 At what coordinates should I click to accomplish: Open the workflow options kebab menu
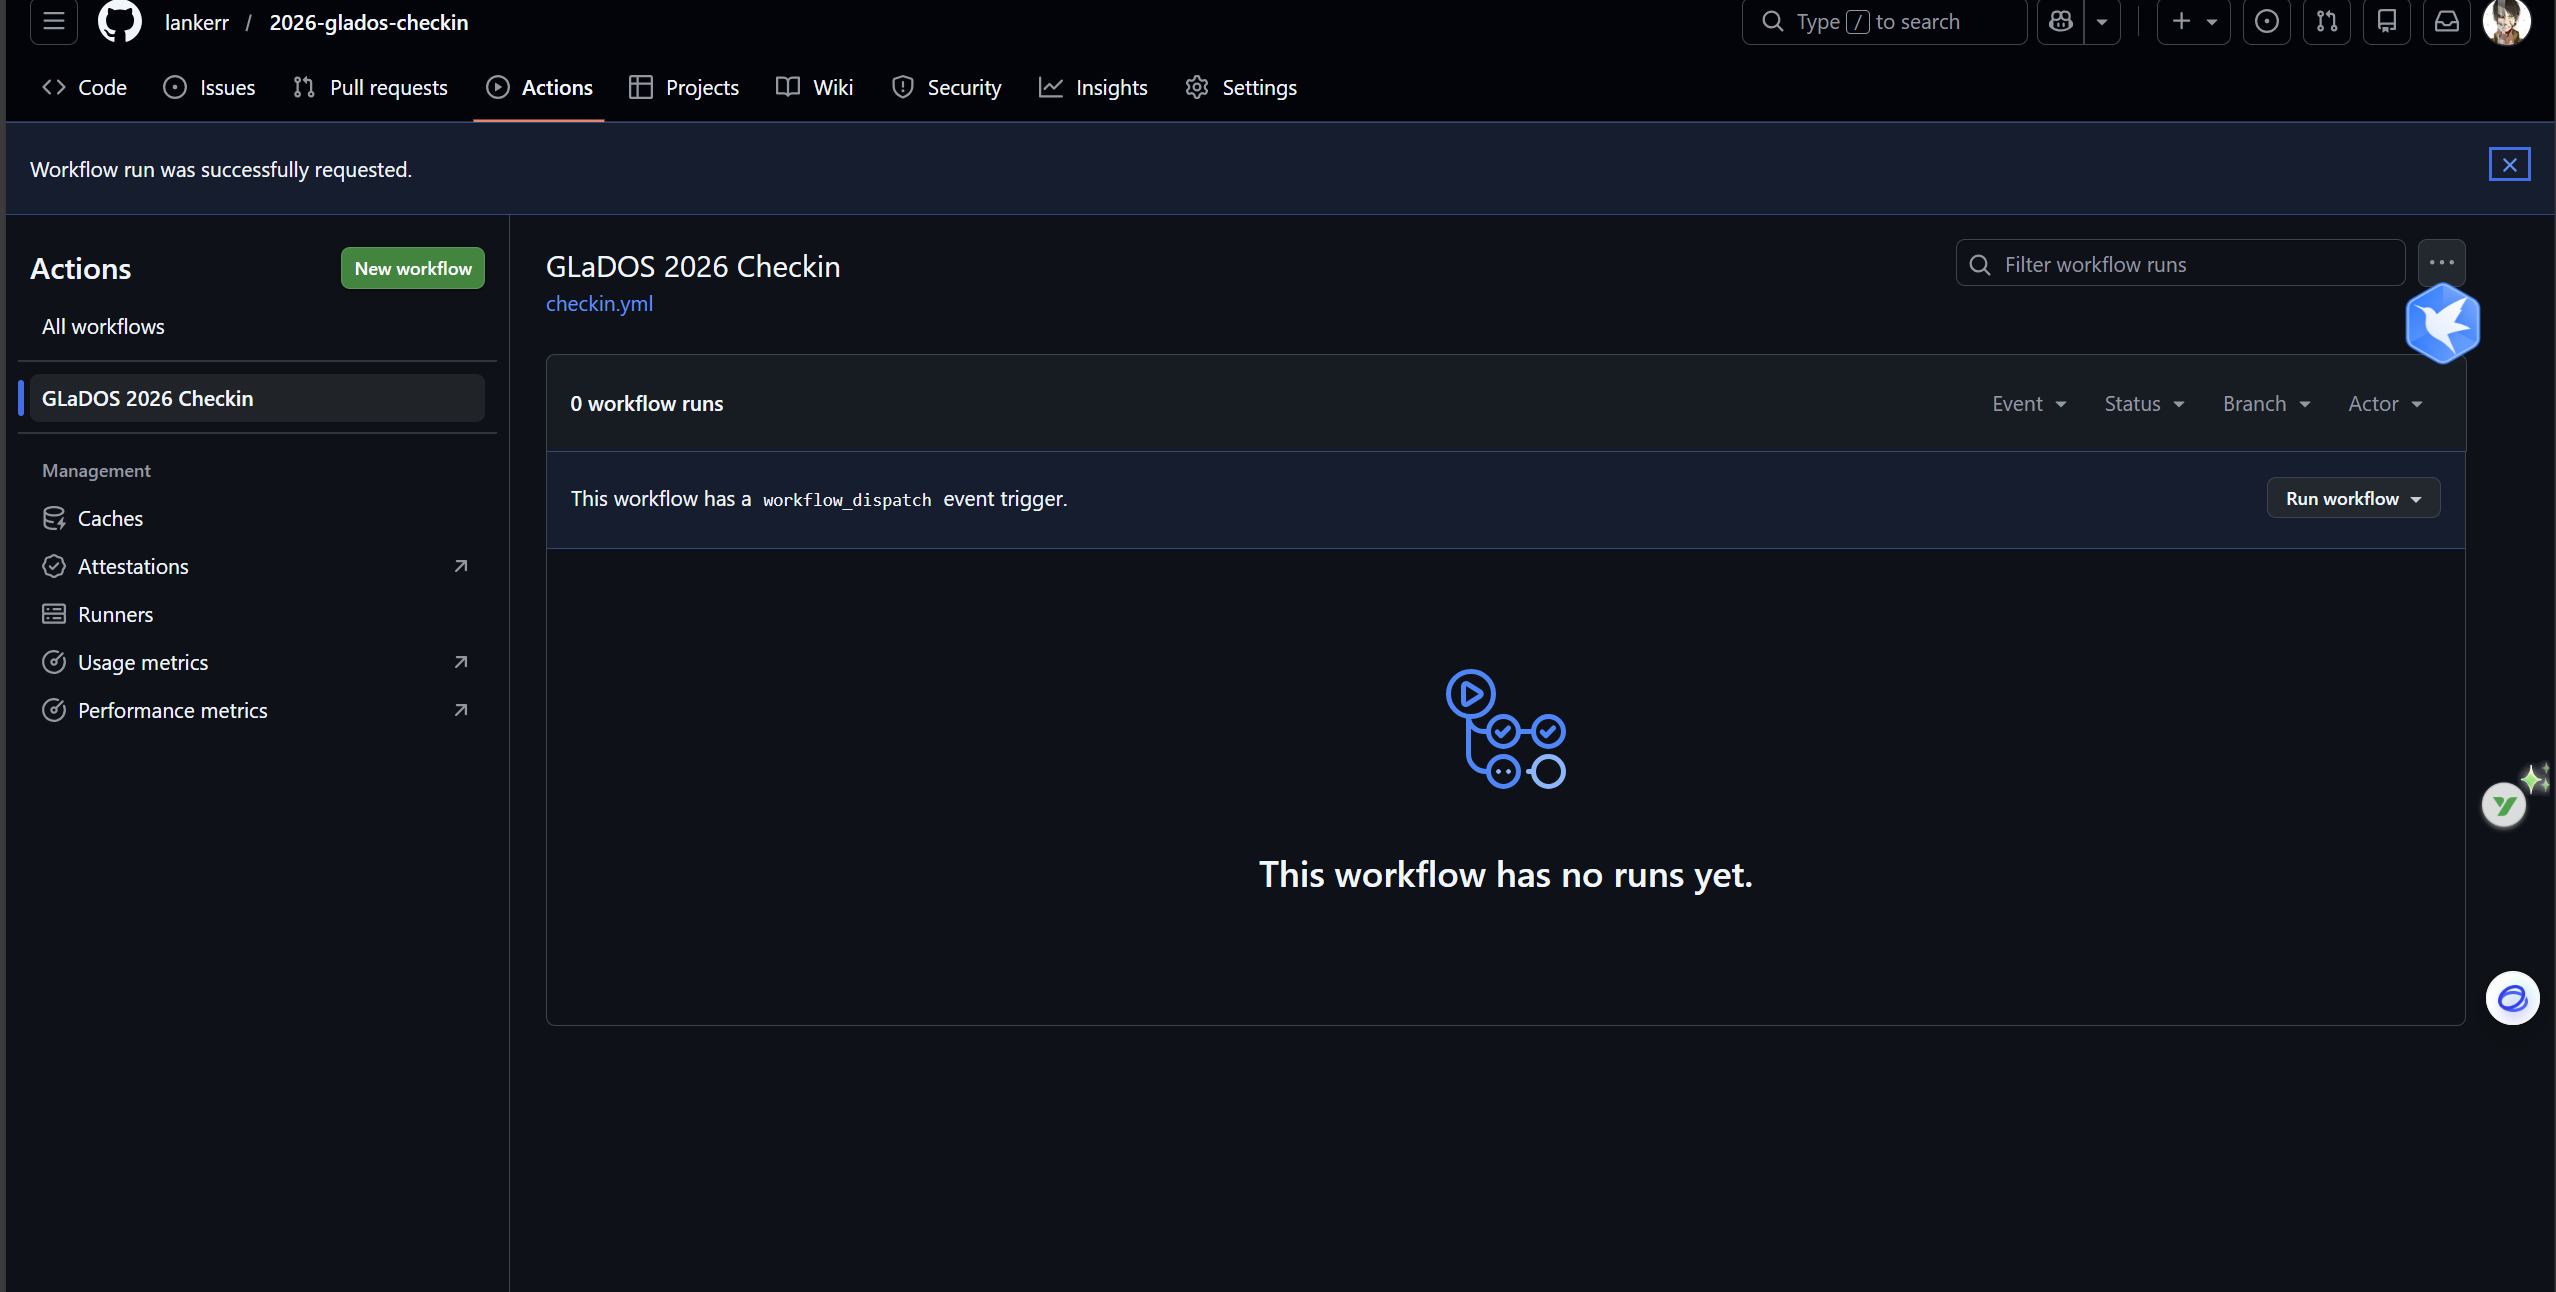pos(2442,263)
